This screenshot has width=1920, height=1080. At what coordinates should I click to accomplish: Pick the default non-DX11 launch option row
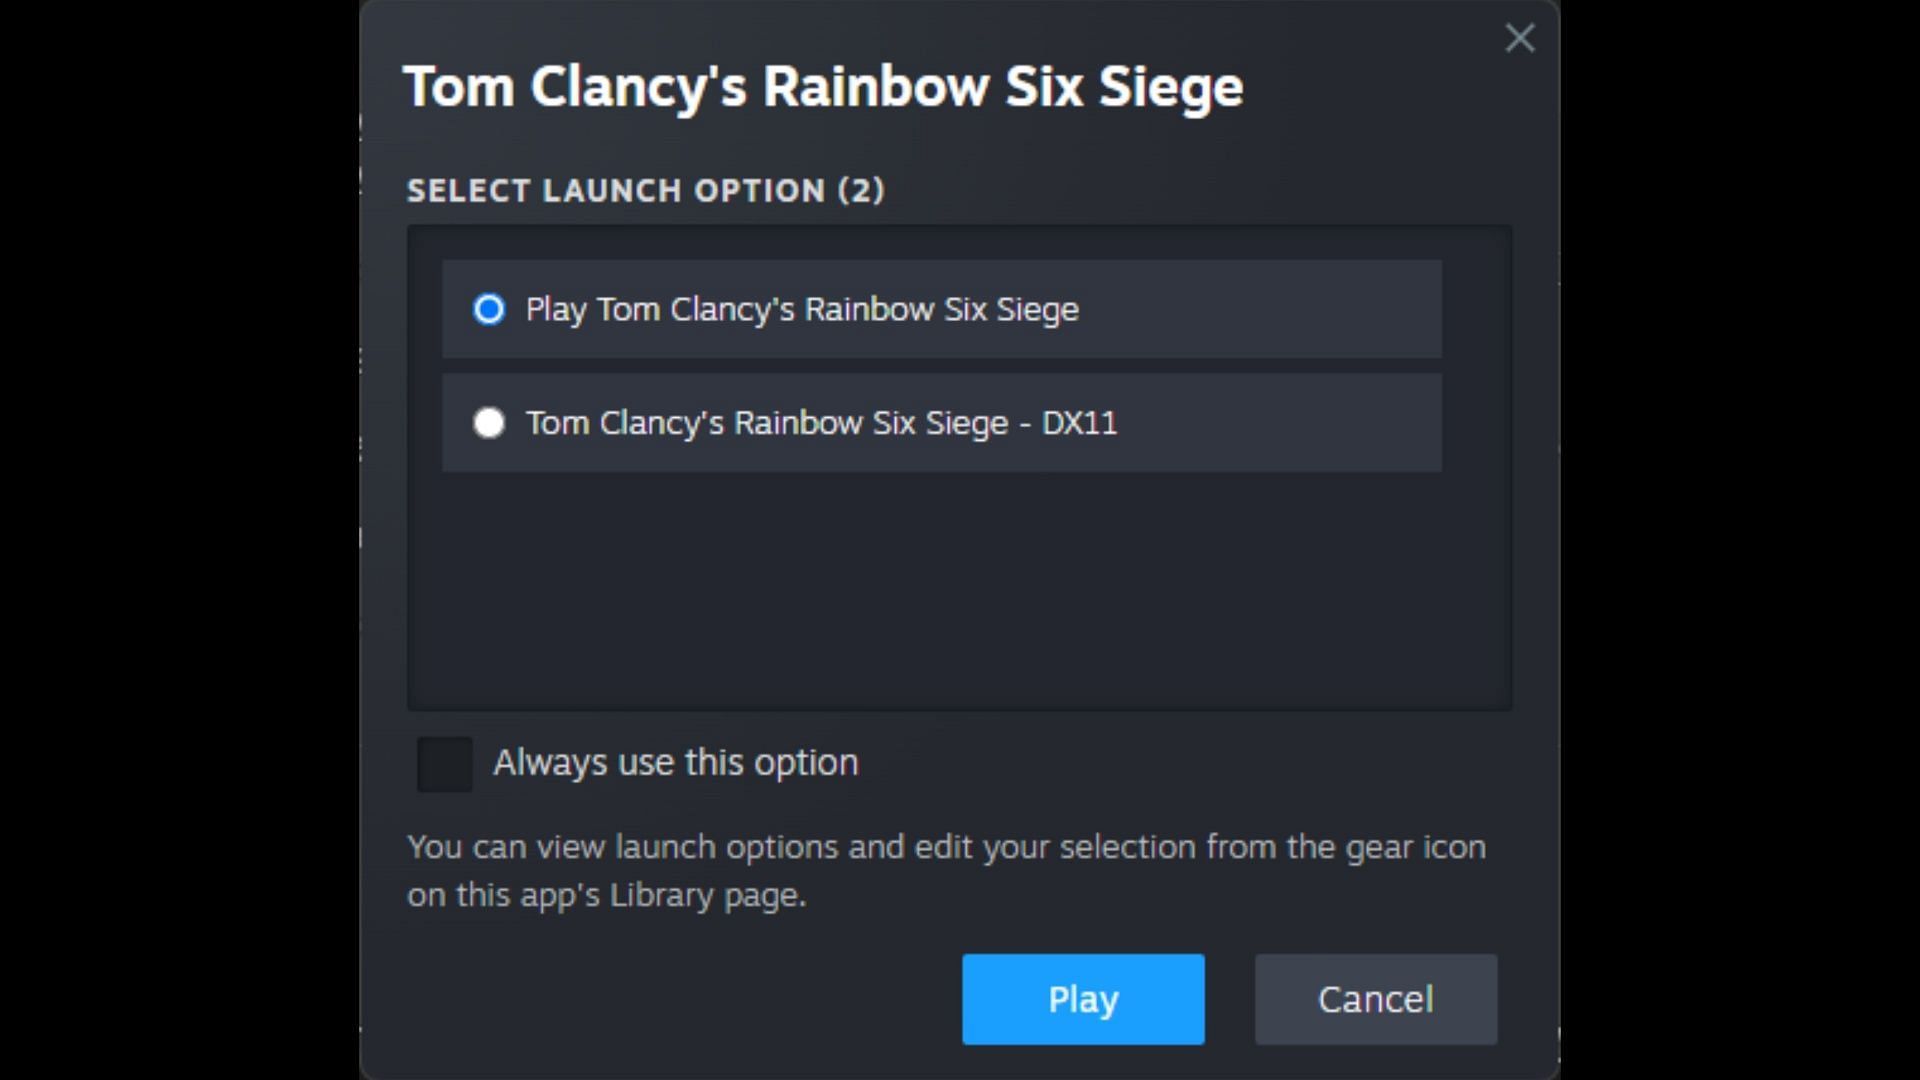(942, 309)
